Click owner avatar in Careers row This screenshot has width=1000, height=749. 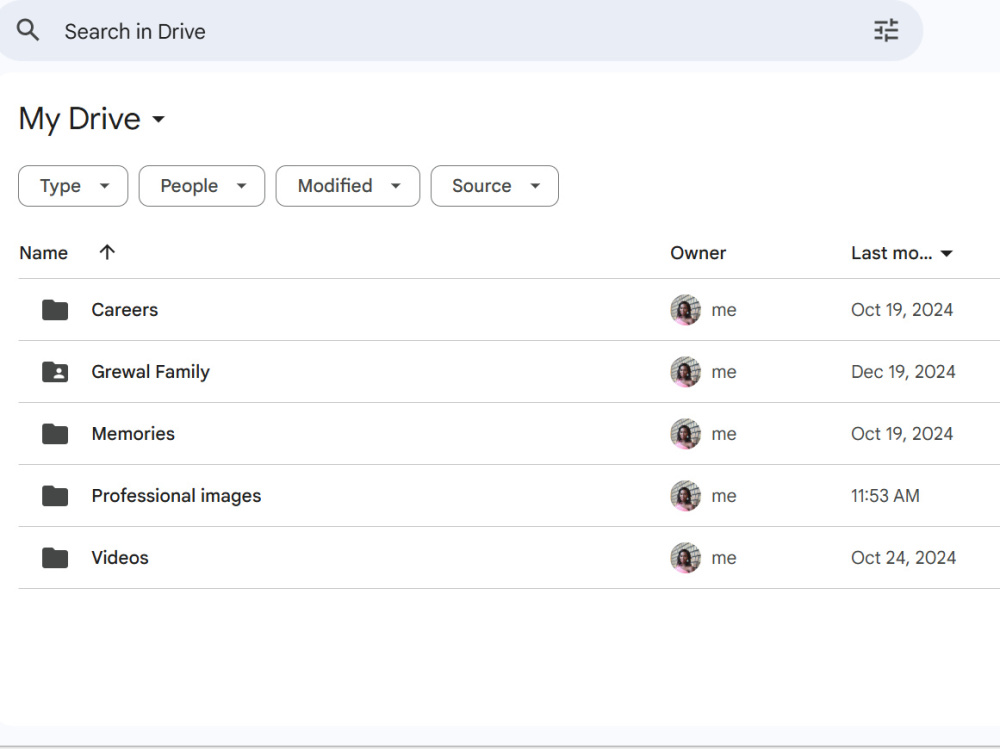pos(686,309)
